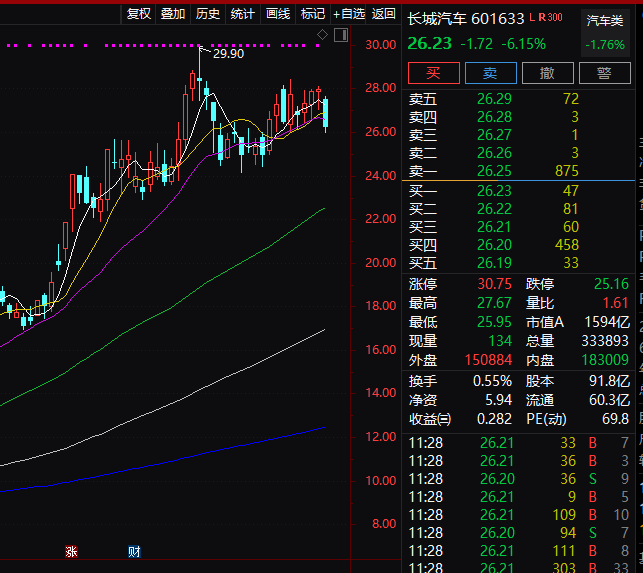Image resolution: width=643 pixels, height=573 pixels.
Task: Click tick row with volume 111 B
Action: (518, 551)
